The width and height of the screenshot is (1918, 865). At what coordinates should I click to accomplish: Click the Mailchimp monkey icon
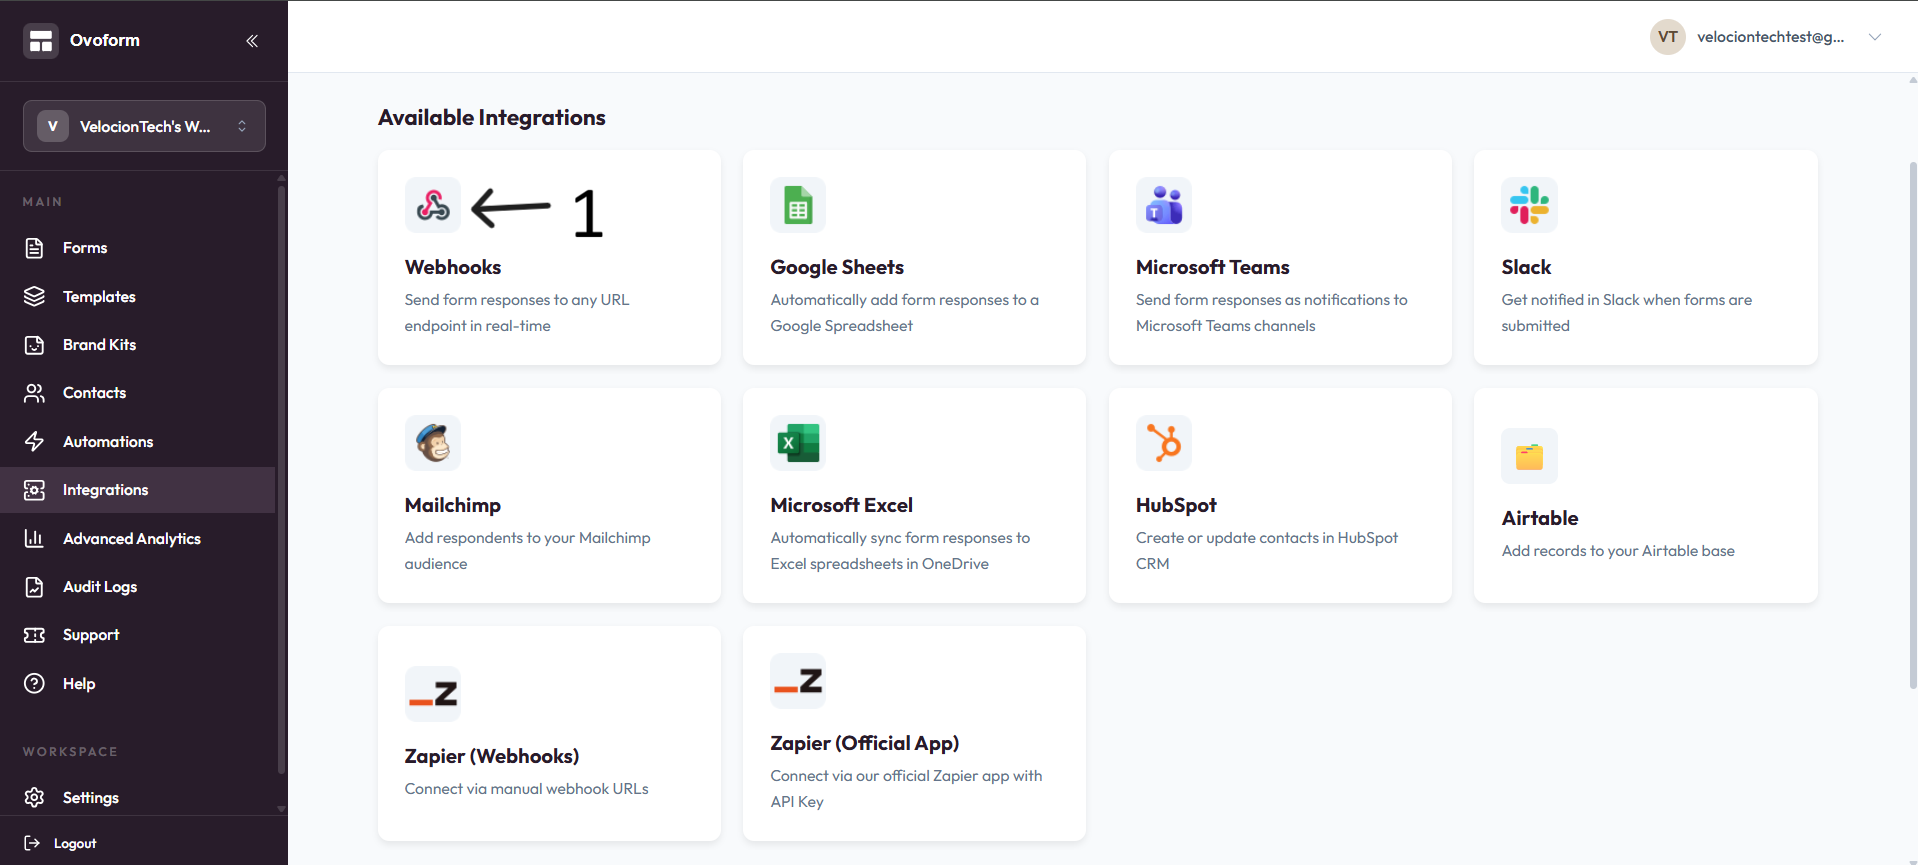433,443
